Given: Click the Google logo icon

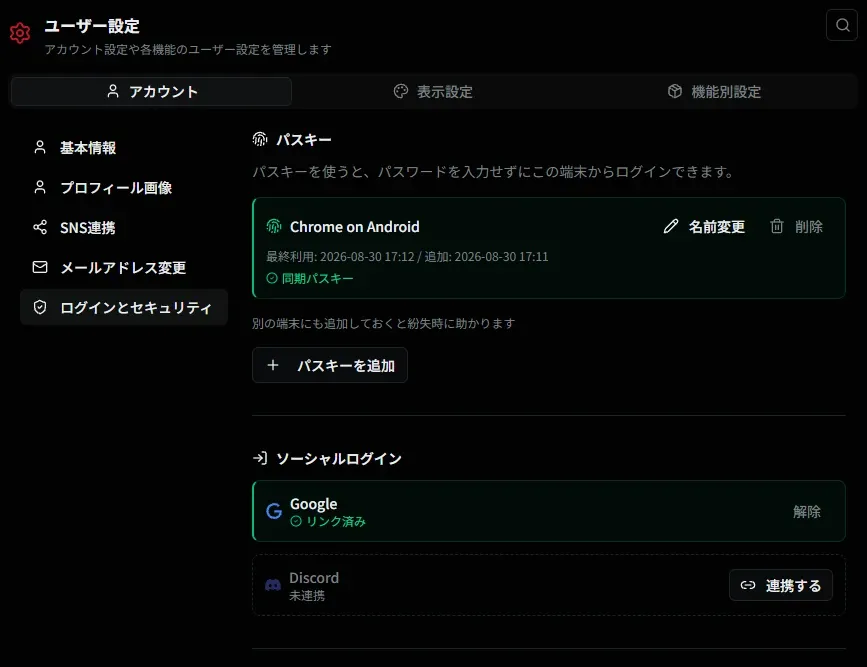Looking at the screenshot, I should (x=274, y=511).
